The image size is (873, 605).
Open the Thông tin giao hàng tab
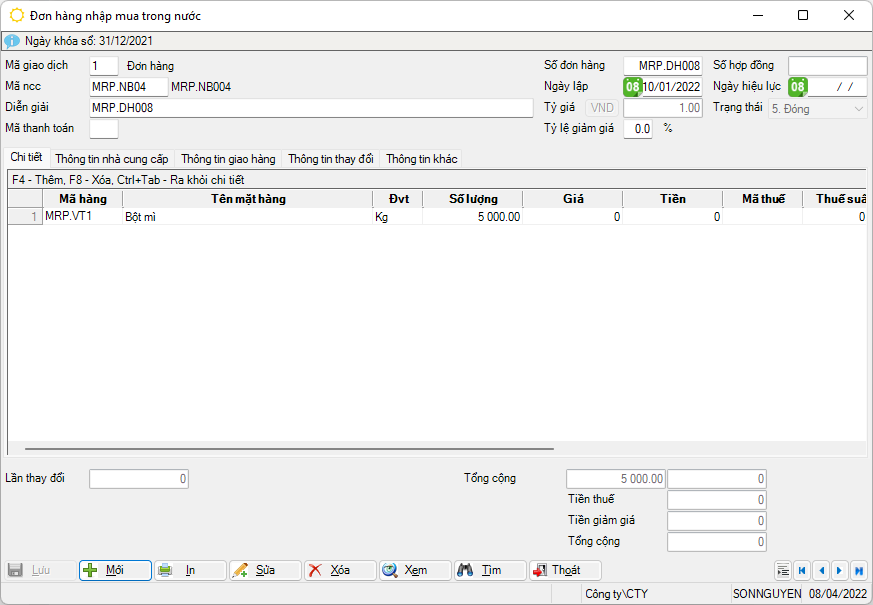(228, 159)
